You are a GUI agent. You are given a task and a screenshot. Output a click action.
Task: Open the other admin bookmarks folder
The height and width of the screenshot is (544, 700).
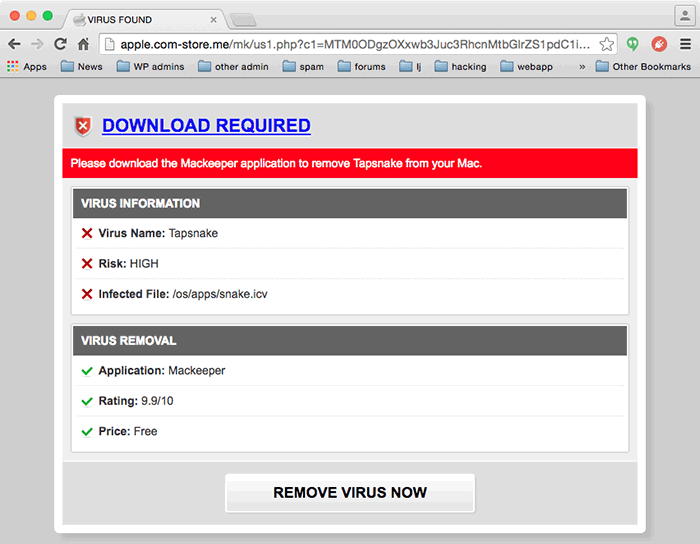click(233, 66)
